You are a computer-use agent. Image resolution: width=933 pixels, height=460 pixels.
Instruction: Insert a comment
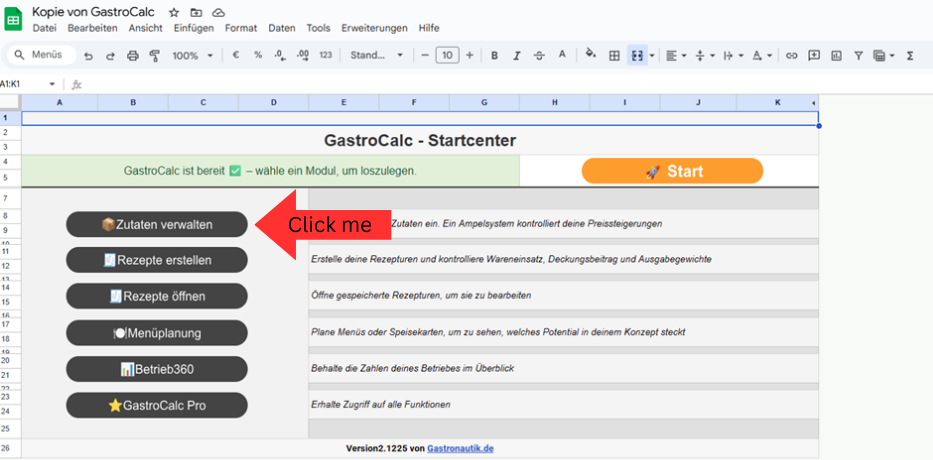tap(813, 55)
